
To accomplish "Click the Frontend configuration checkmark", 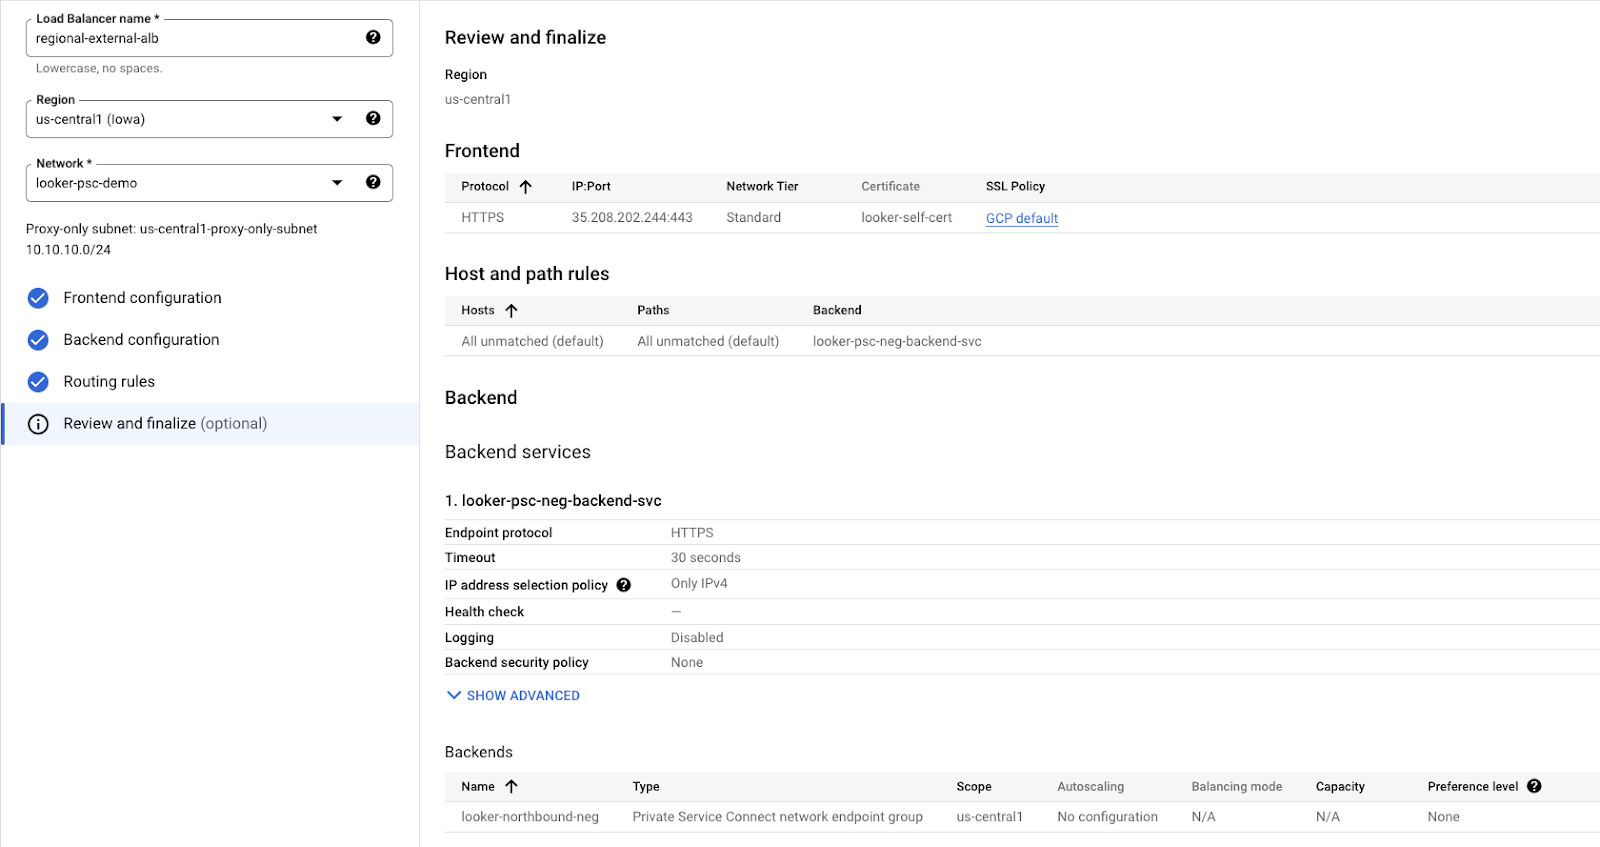I will tap(38, 298).
